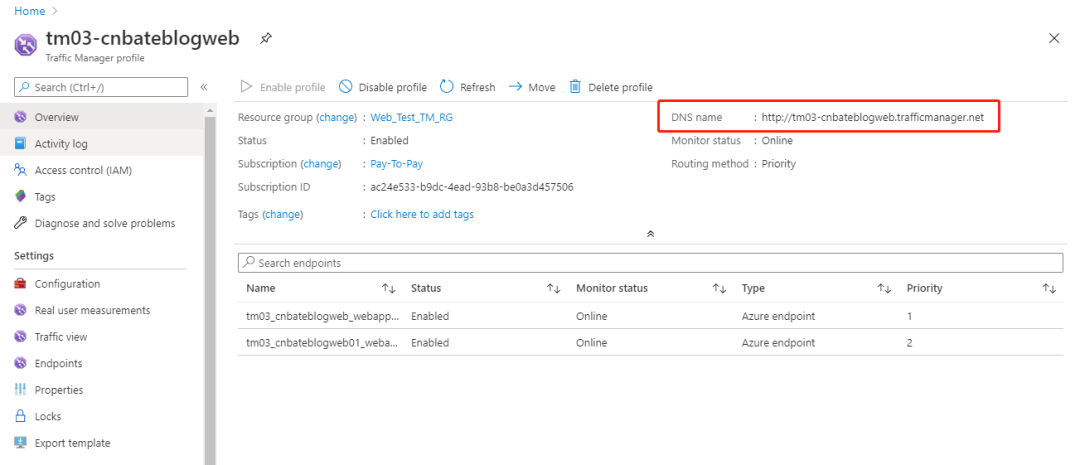Collapse the essentials section chevron
Image resolution: width=1080 pixels, height=465 pixels.
(x=650, y=234)
